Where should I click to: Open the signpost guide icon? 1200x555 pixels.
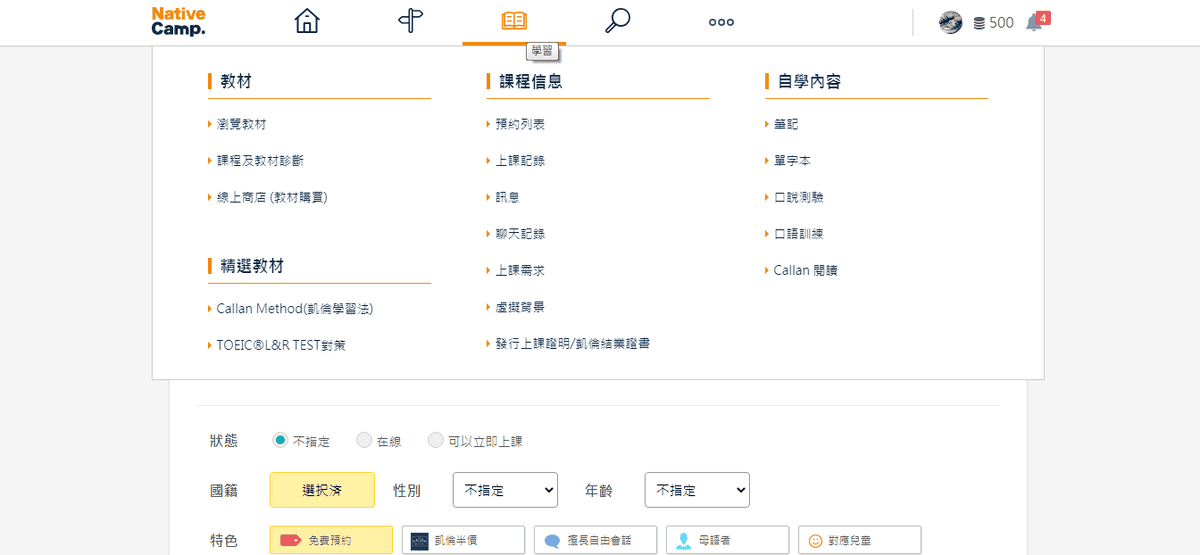(411, 21)
